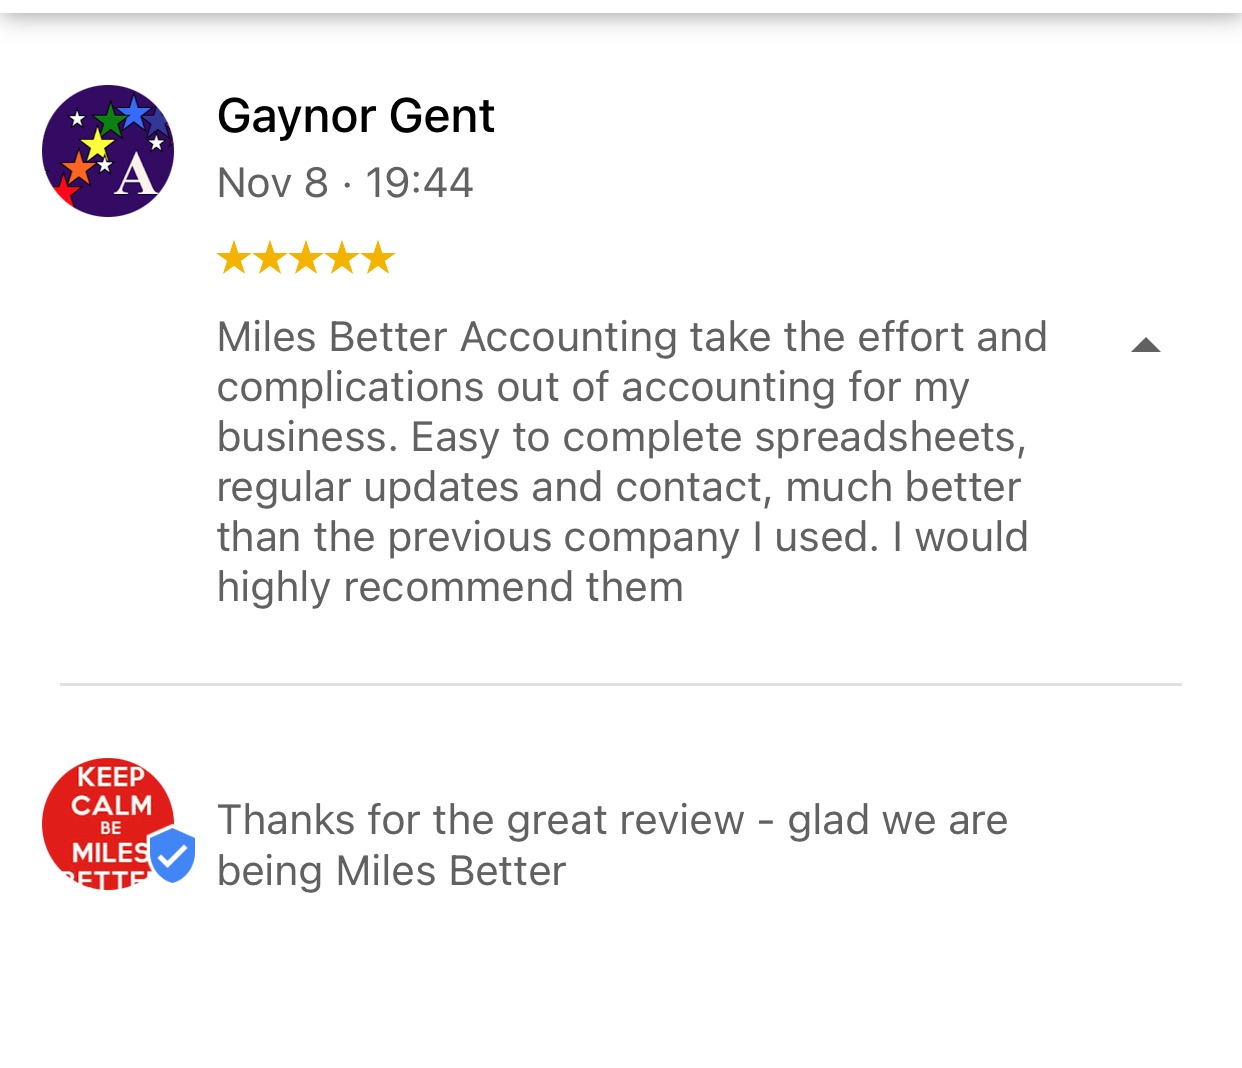Click 'being Miles Better' reply line
Screen dimensions: 1242x1068
[391, 871]
